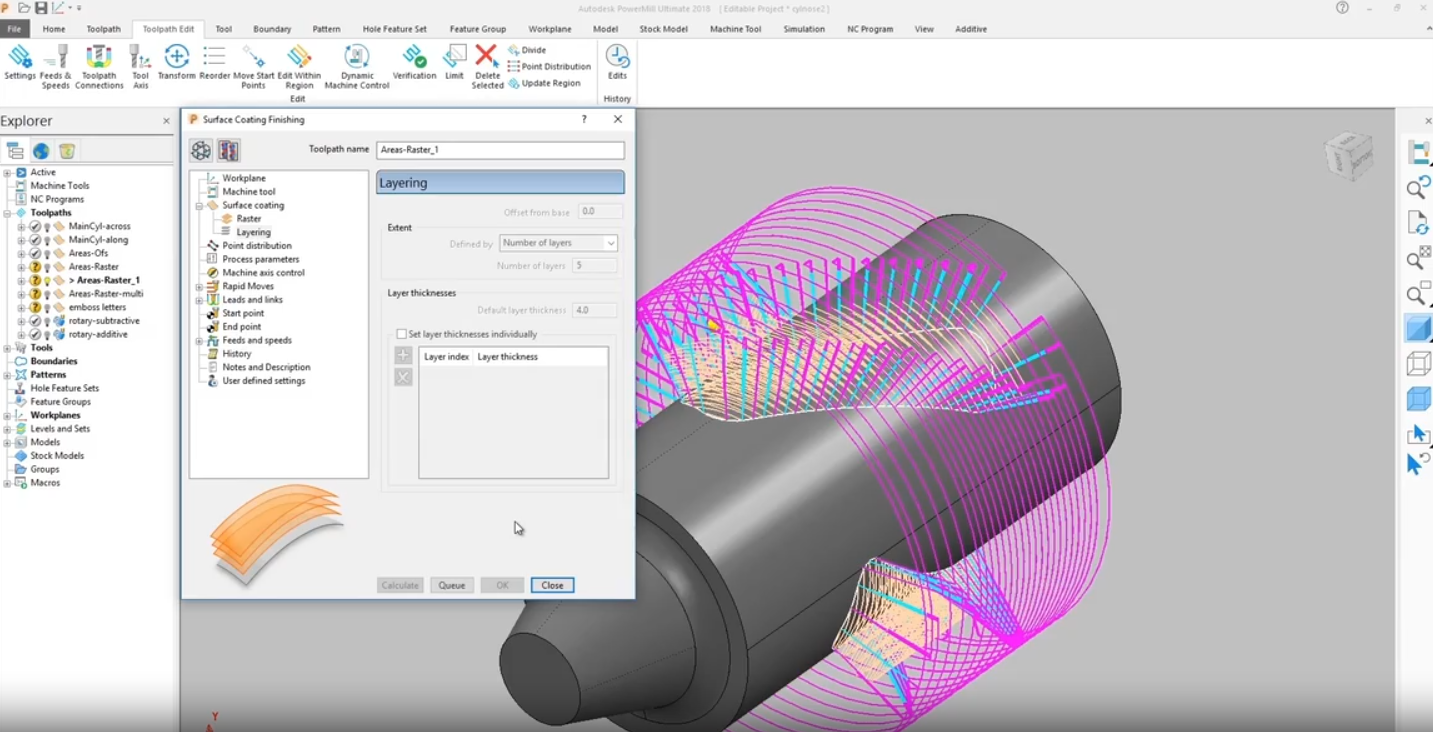This screenshot has height=732, width=1433.
Task: Expand the Rapid Moves tree node
Action: (199, 287)
